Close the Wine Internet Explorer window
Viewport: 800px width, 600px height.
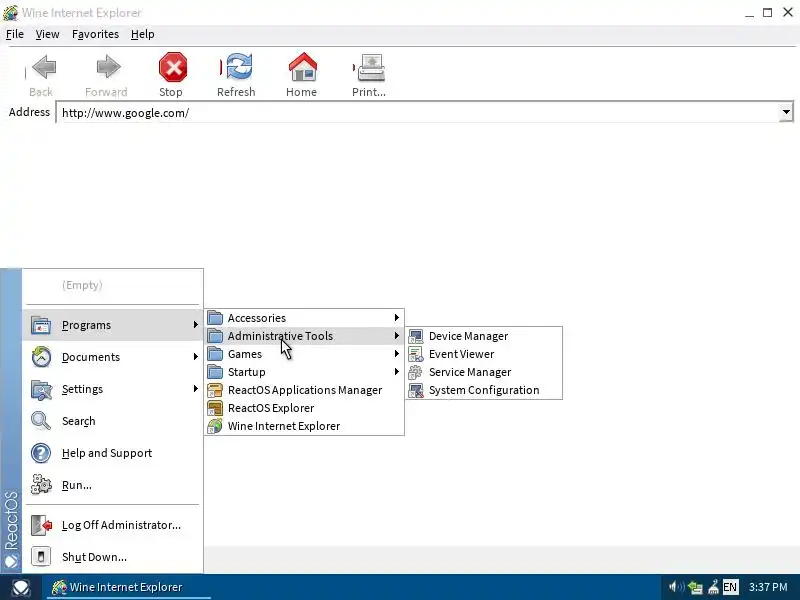(788, 12)
